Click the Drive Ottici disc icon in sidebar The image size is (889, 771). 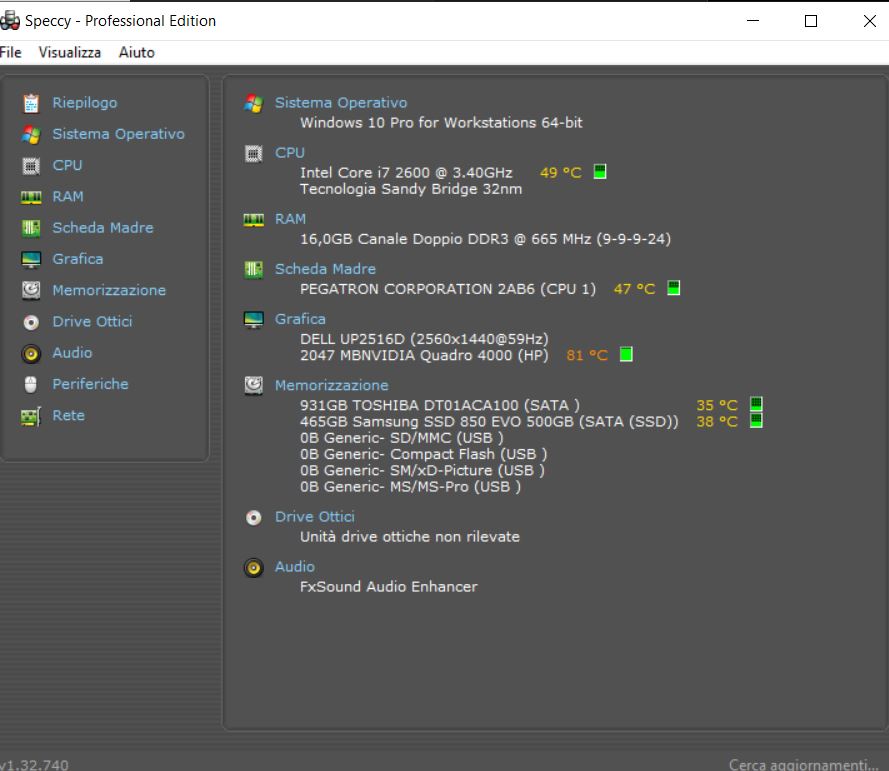click(x=31, y=322)
